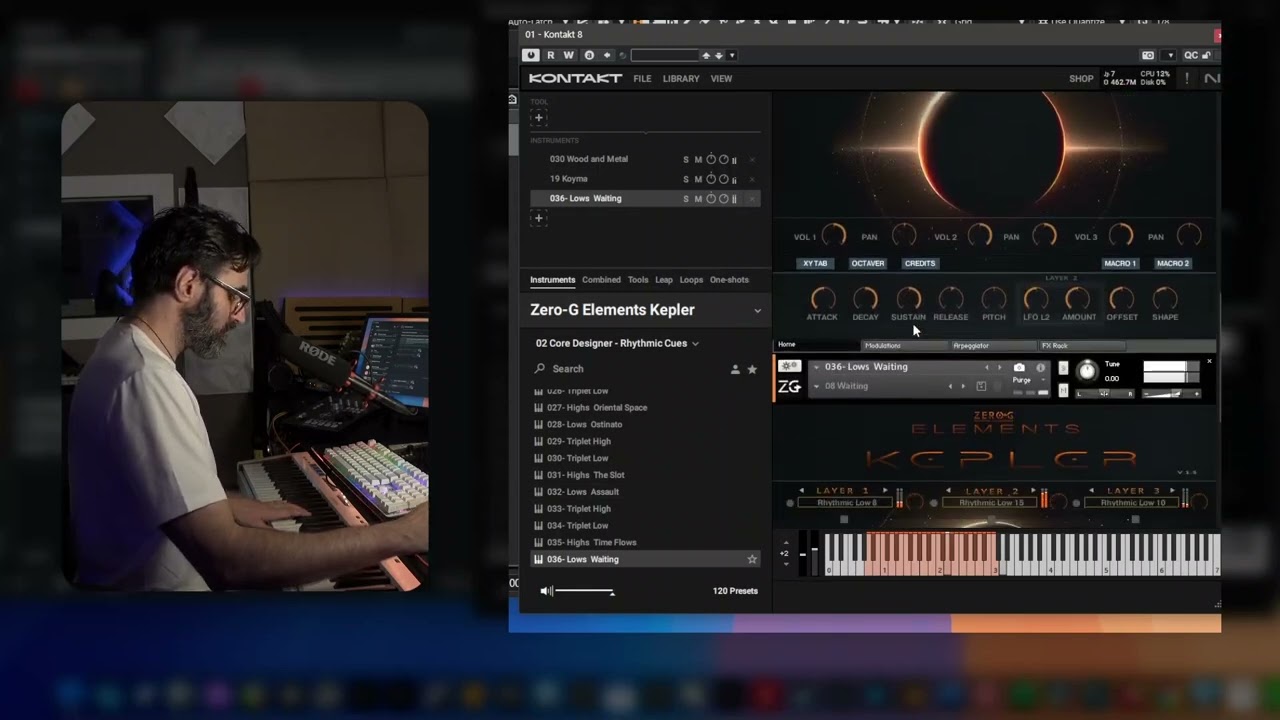Screen dimensions: 1280x720
Task: Select preset 032- Lows Assault
Action: click(583, 492)
